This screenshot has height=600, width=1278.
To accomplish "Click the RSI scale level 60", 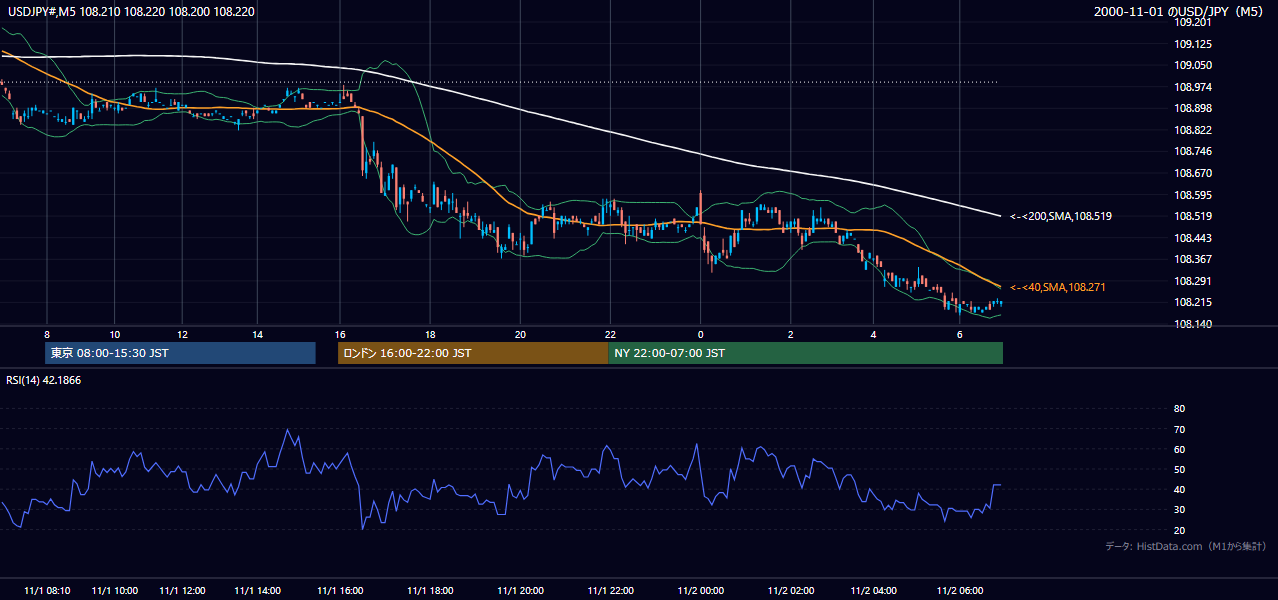I will point(1179,449).
